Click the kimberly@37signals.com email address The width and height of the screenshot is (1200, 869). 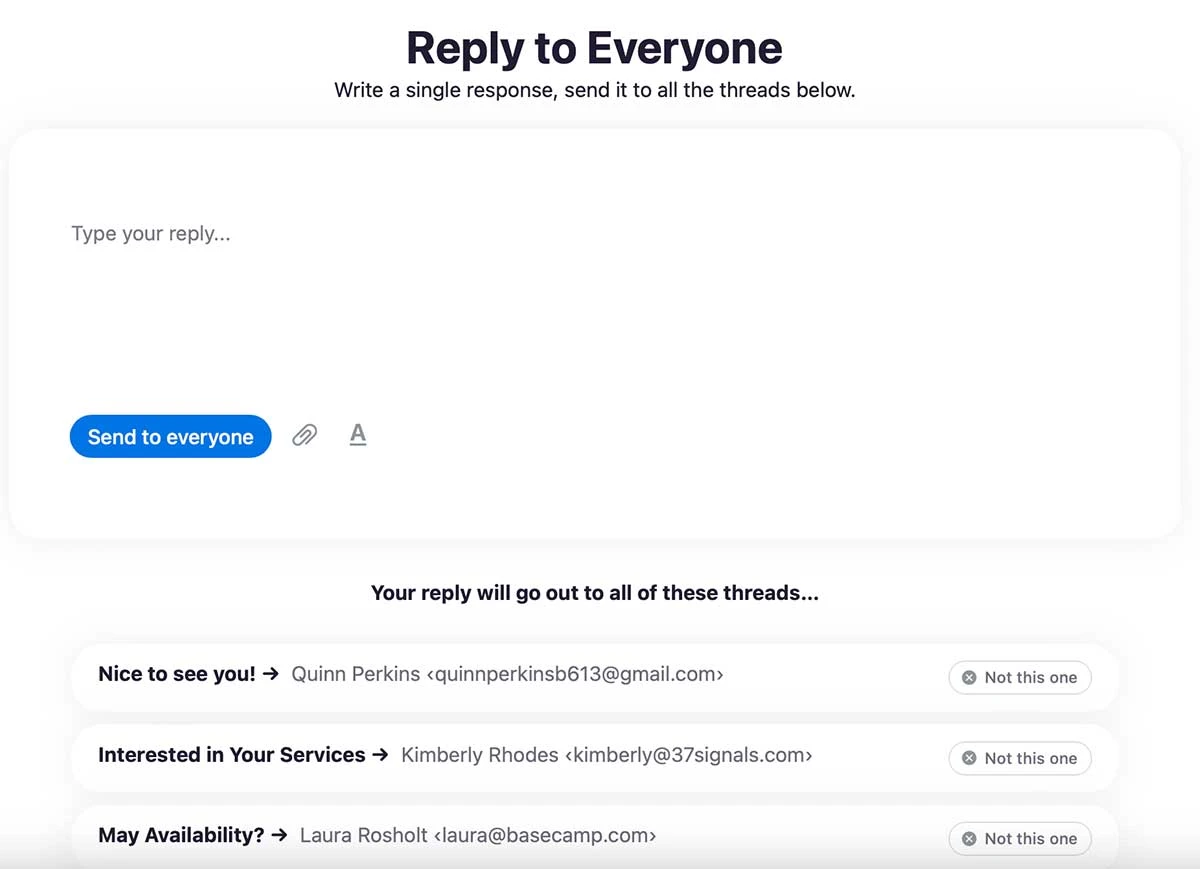pyautogui.click(x=688, y=756)
